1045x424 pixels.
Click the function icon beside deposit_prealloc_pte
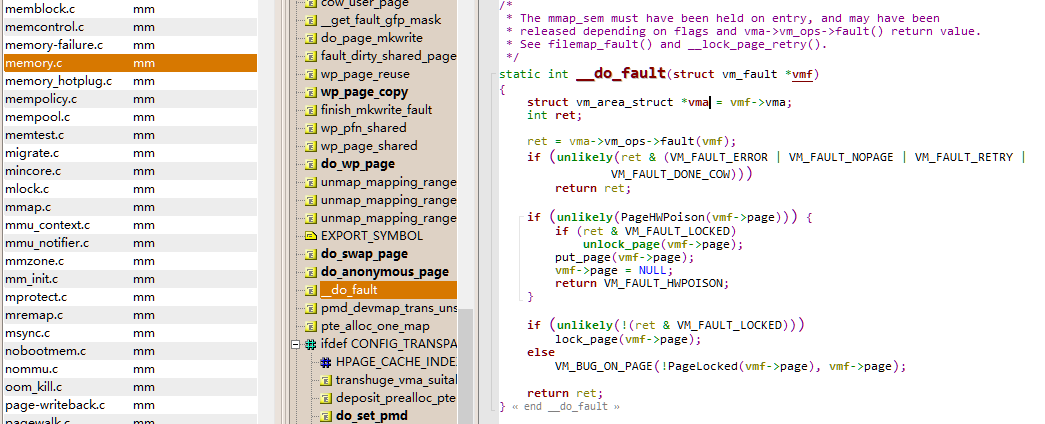tap(326, 398)
